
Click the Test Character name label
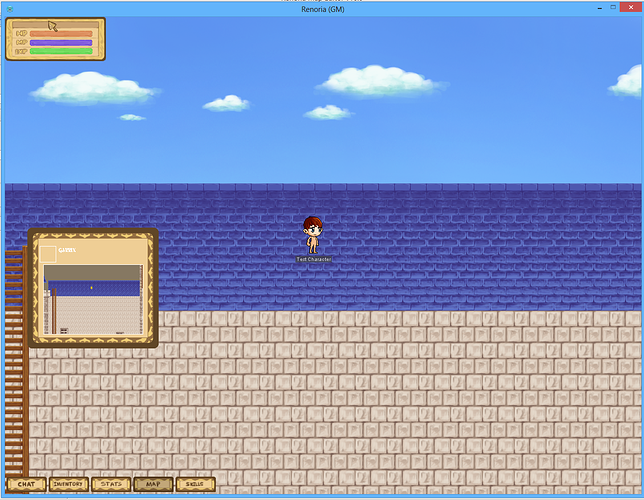313,259
